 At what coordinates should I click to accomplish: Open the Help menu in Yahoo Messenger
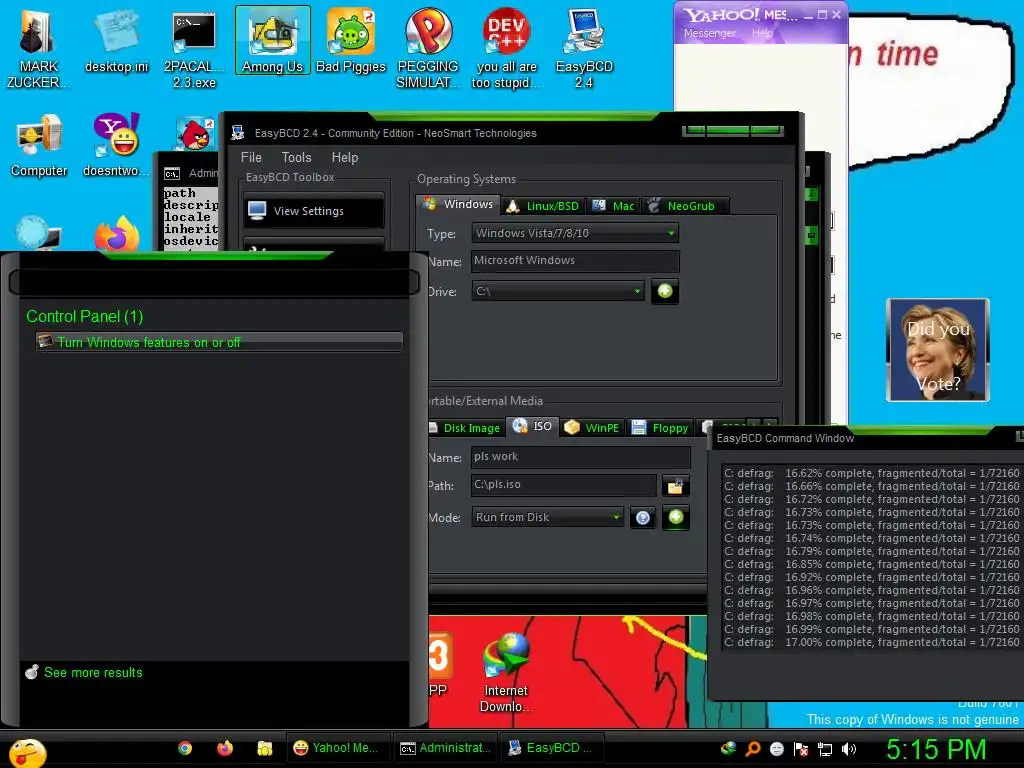pyautogui.click(x=762, y=33)
